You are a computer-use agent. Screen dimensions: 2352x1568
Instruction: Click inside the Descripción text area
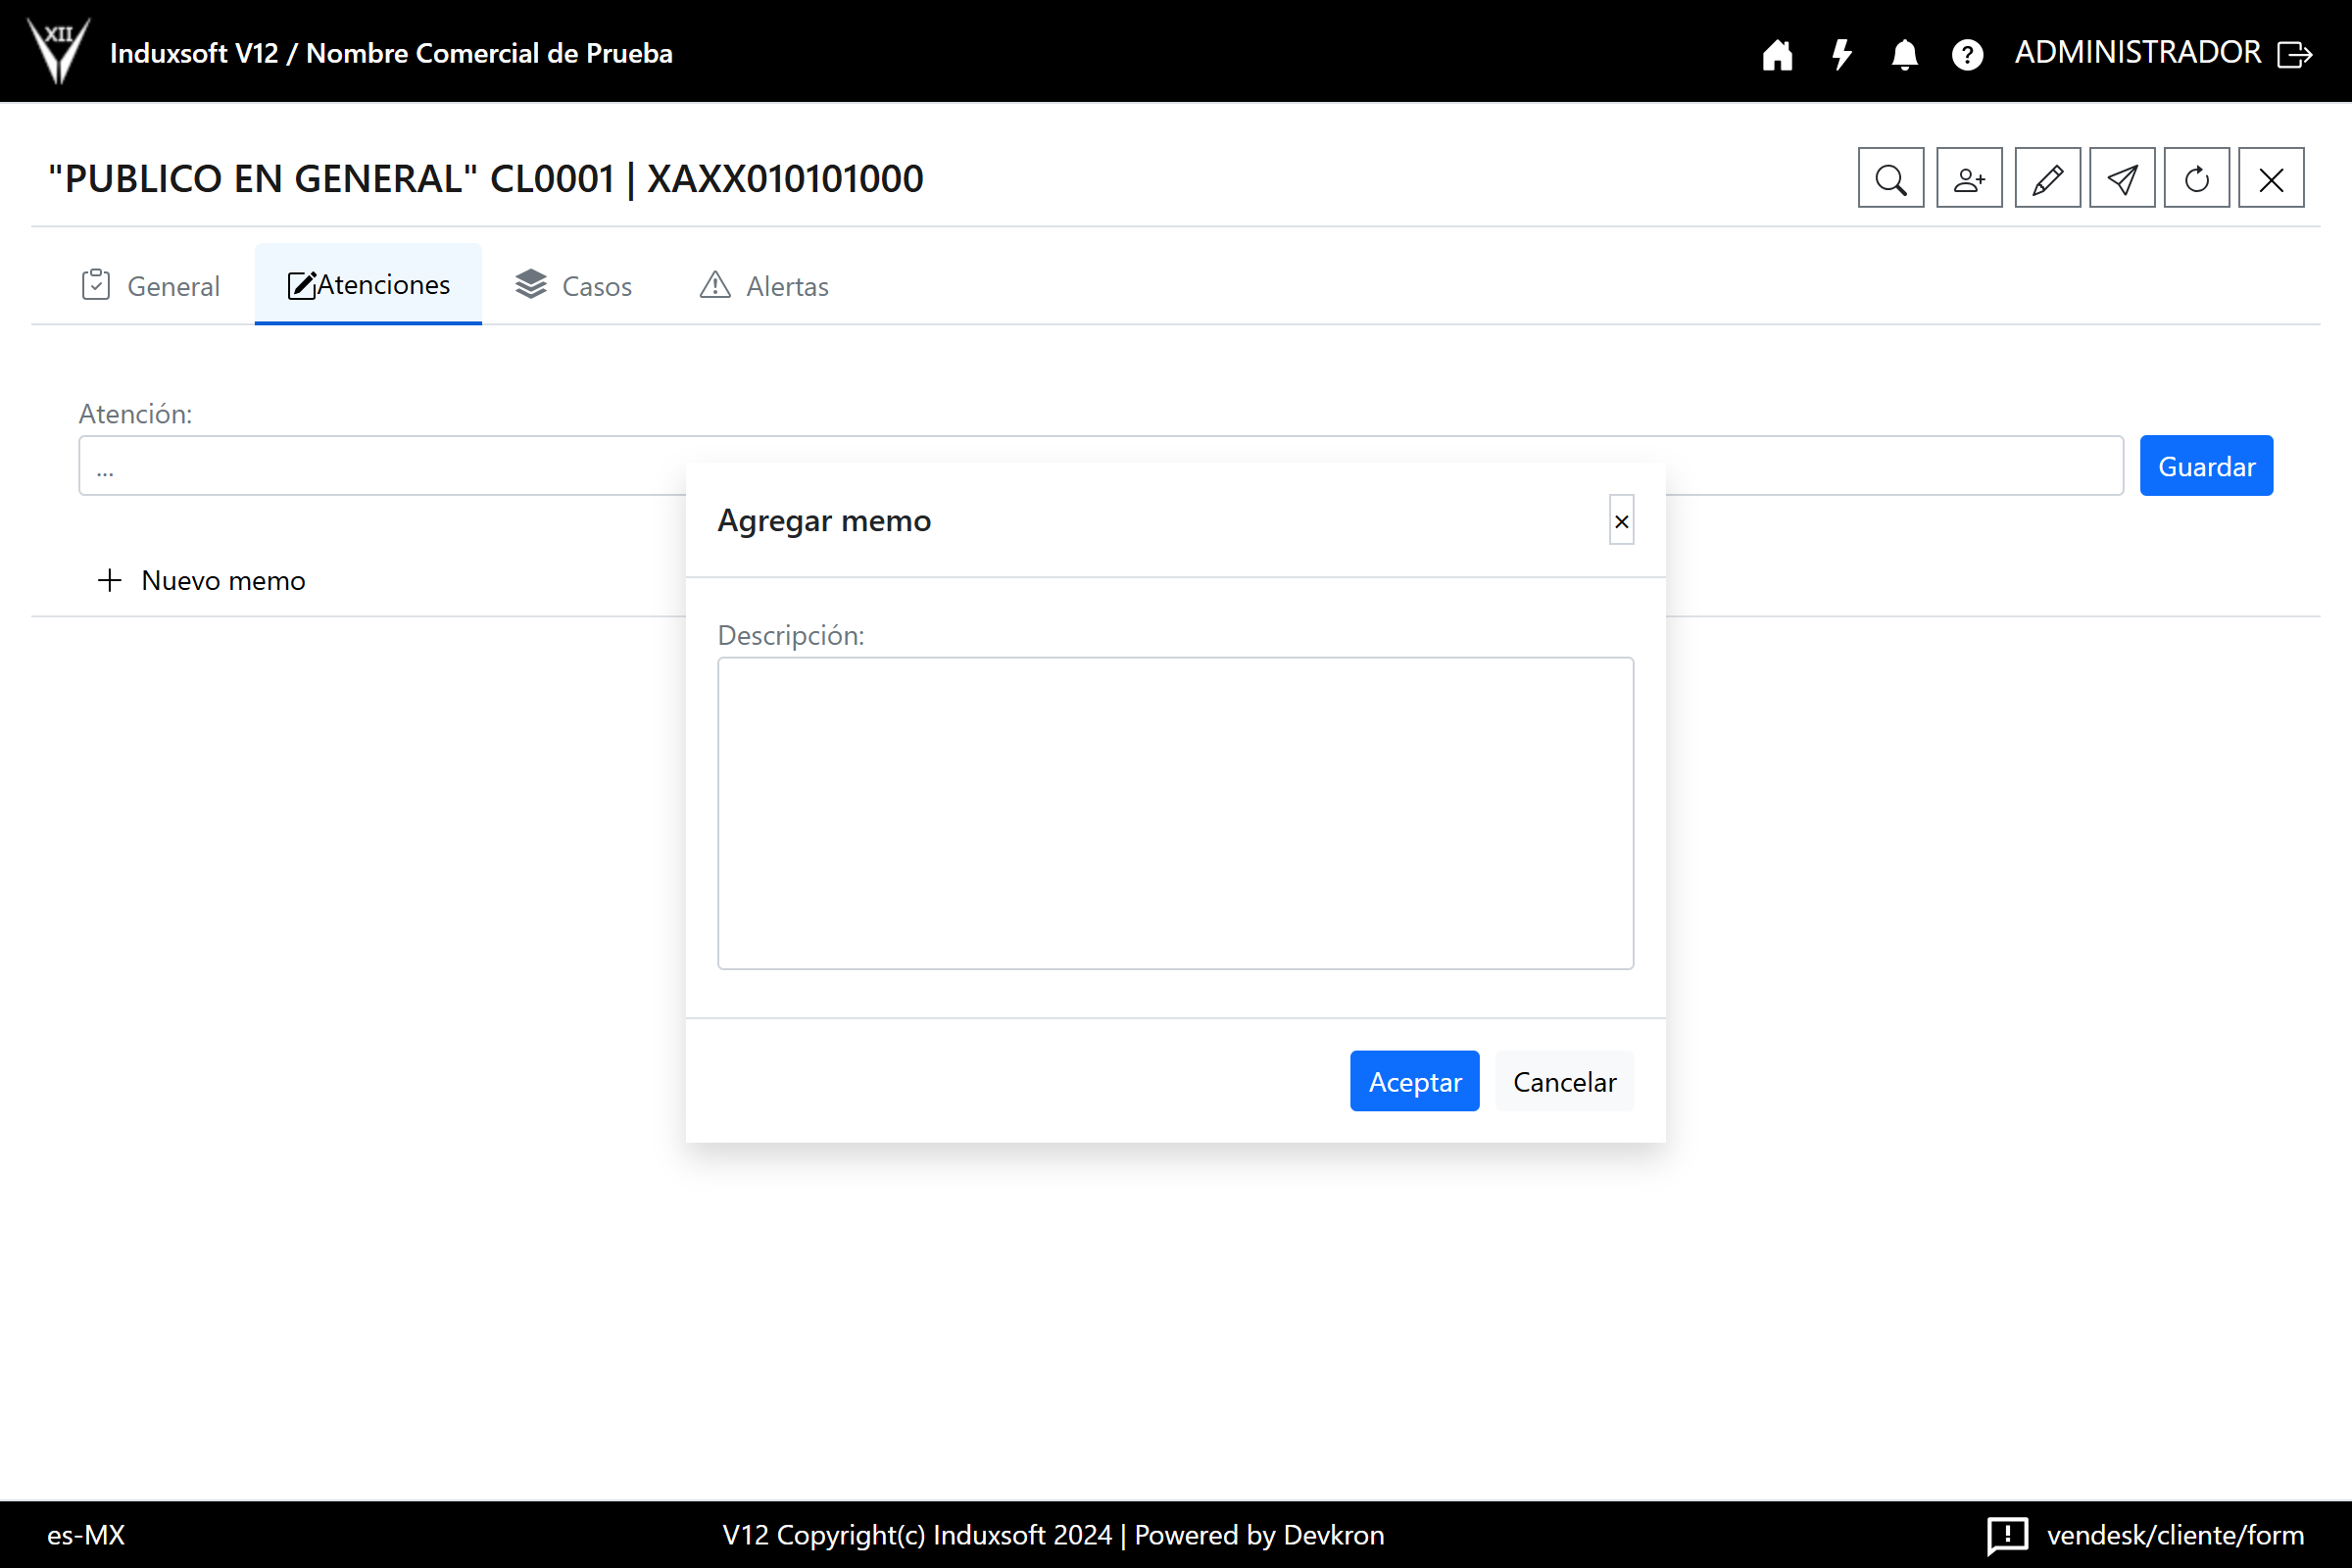[1175, 812]
